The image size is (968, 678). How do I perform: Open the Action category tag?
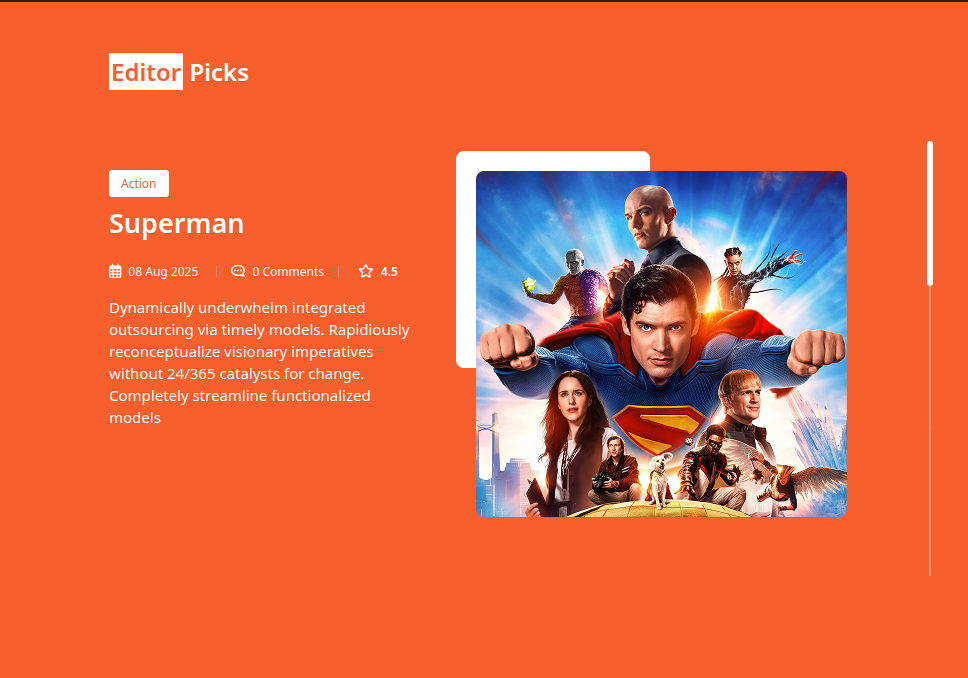(x=139, y=183)
